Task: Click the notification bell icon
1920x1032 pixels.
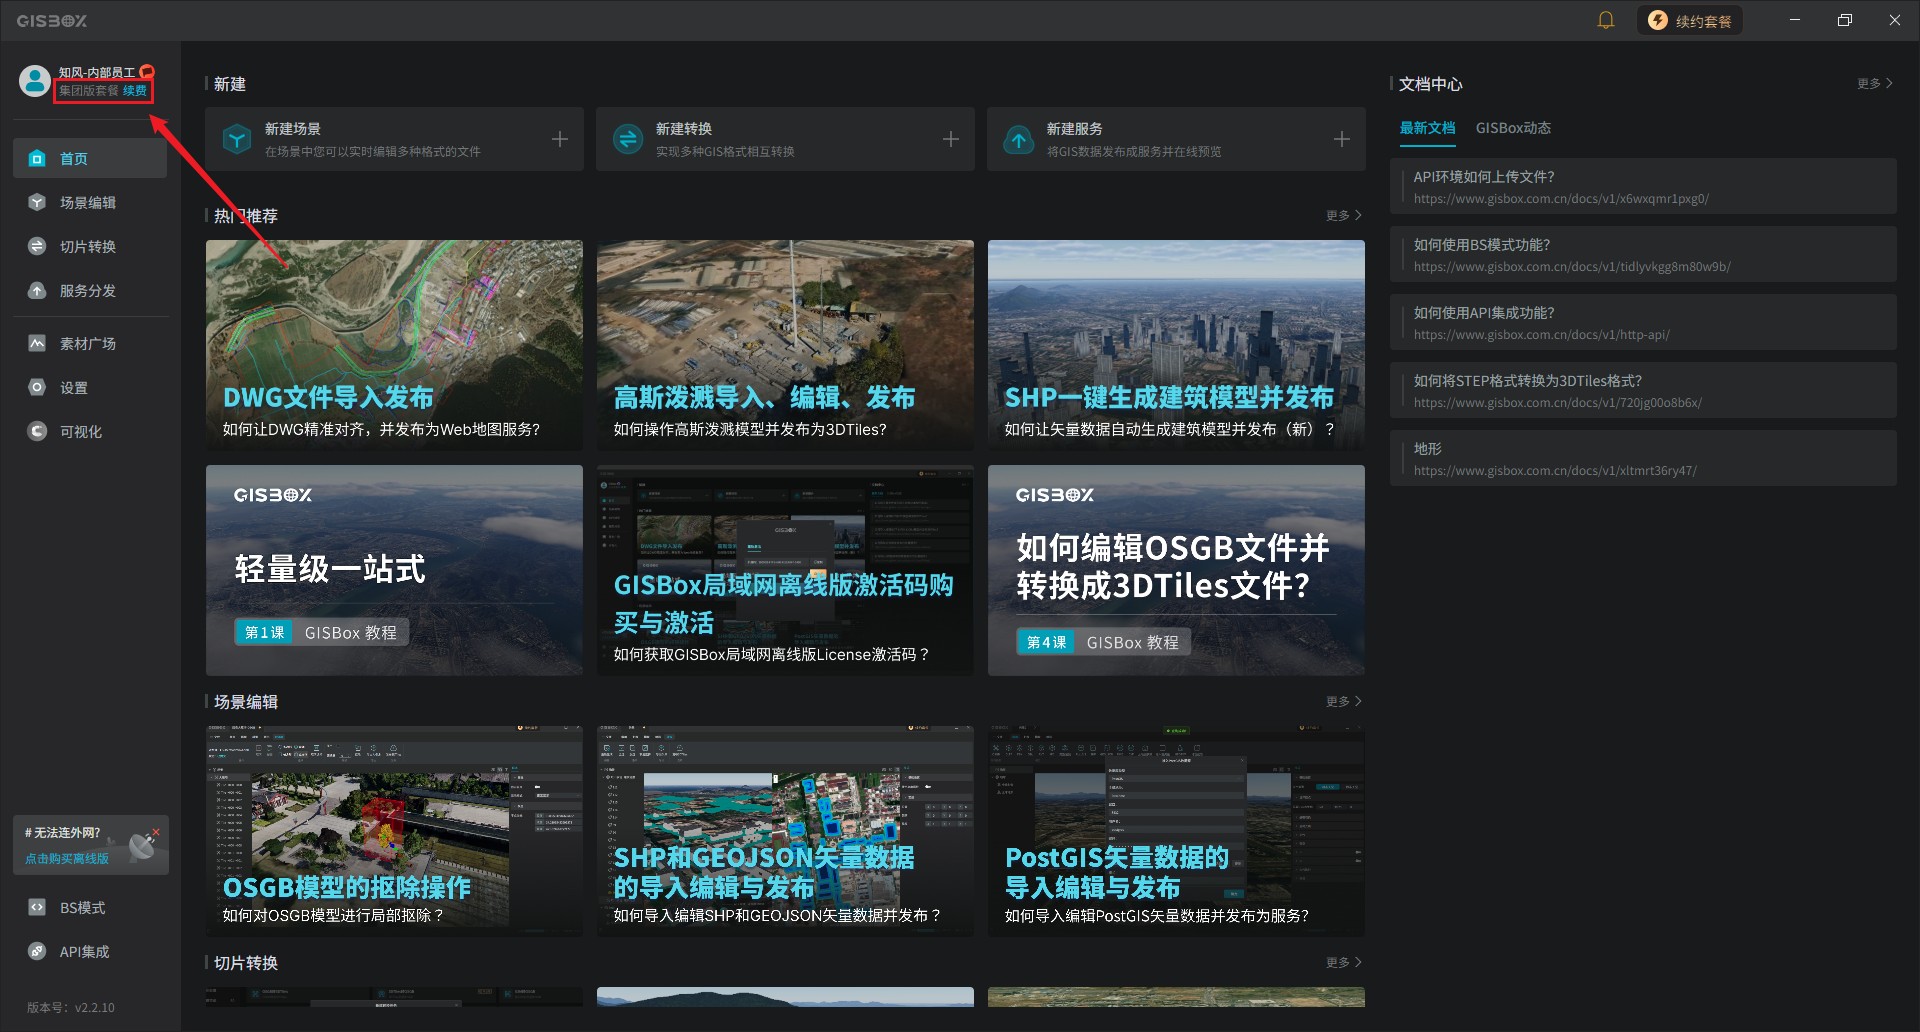Action: (x=1606, y=20)
